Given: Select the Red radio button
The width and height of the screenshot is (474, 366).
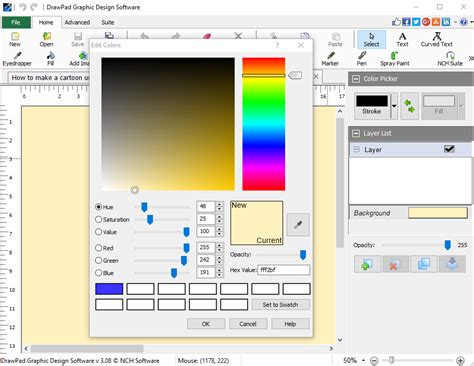Looking at the screenshot, I should 98,248.
